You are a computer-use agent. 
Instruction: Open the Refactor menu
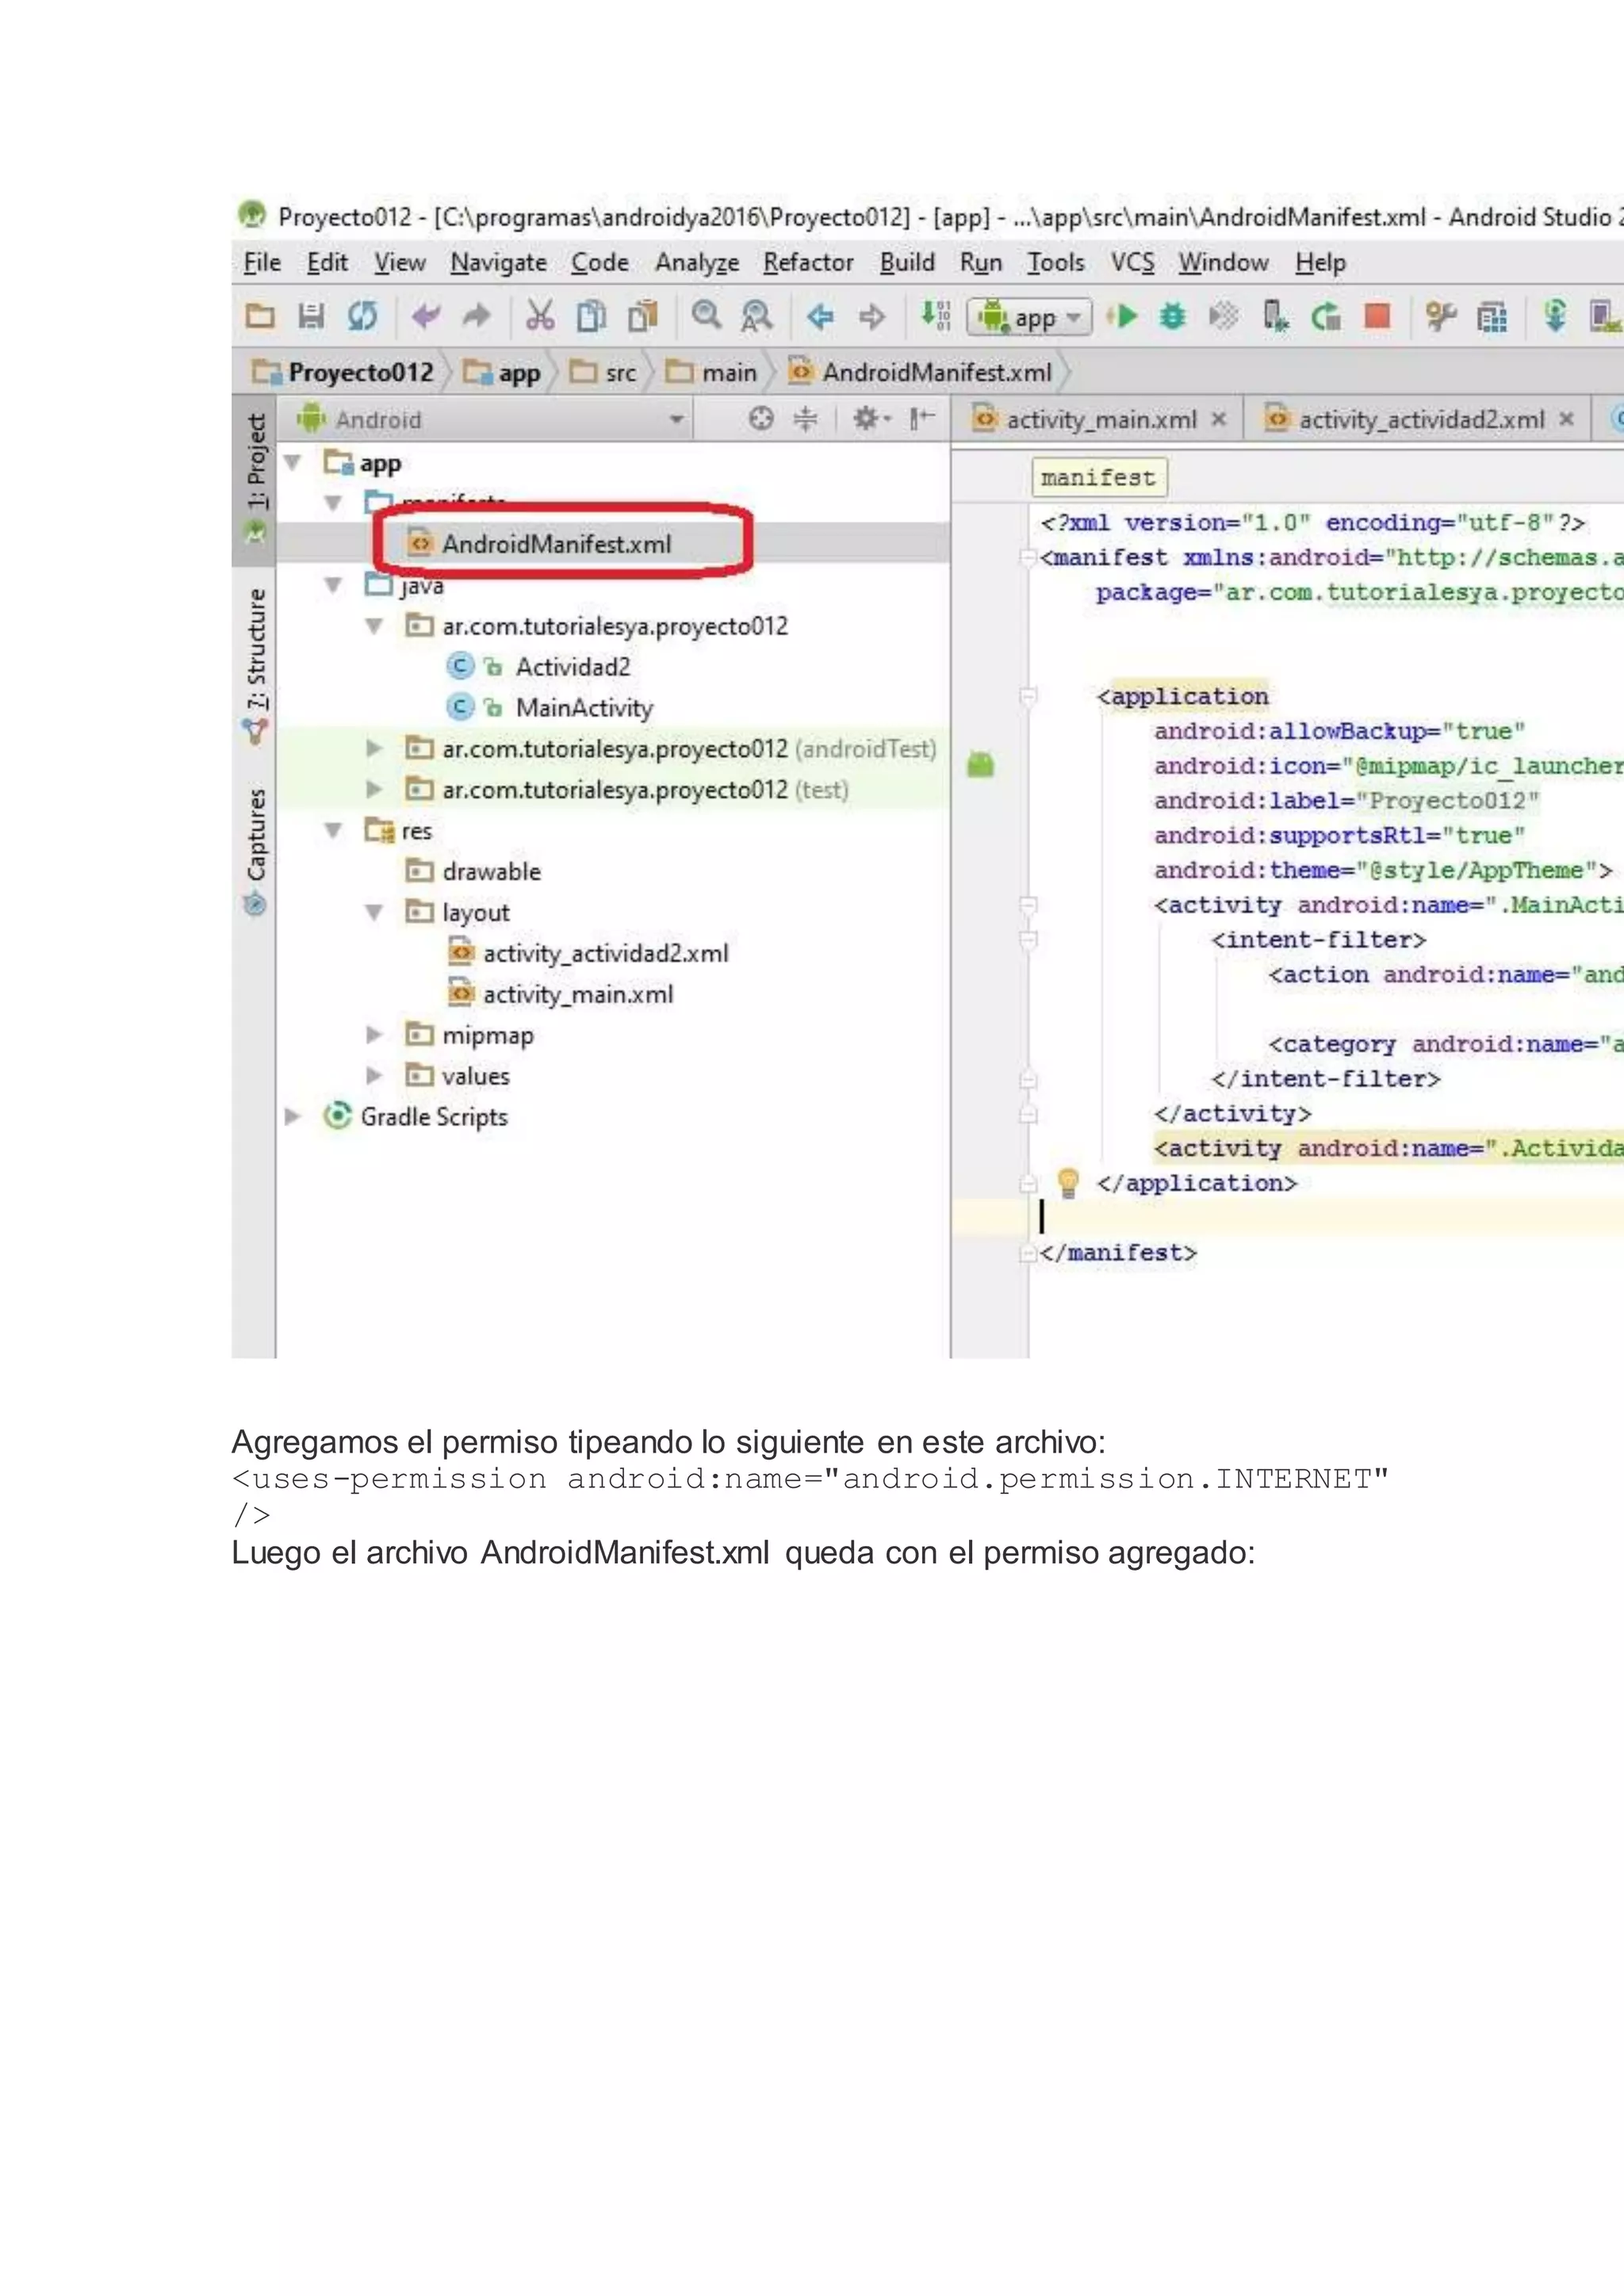[x=808, y=263]
